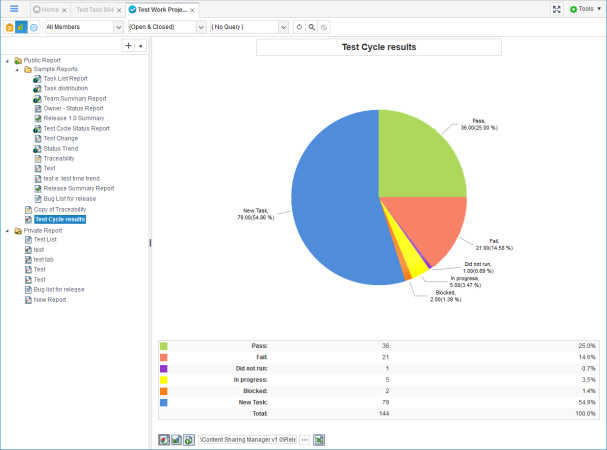Toggle full screen view icon
The image size is (607, 450).
tap(557, 9)
